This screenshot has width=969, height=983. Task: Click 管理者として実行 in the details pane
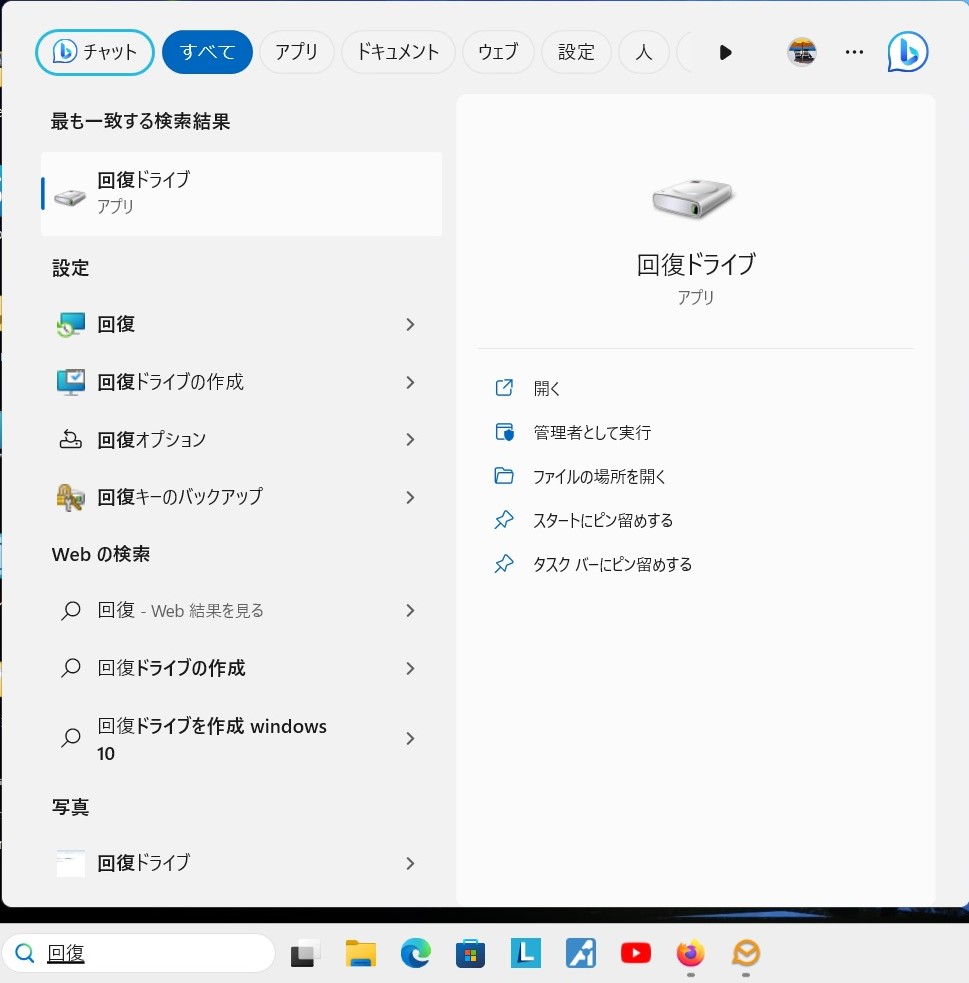(x=592, y=433)
